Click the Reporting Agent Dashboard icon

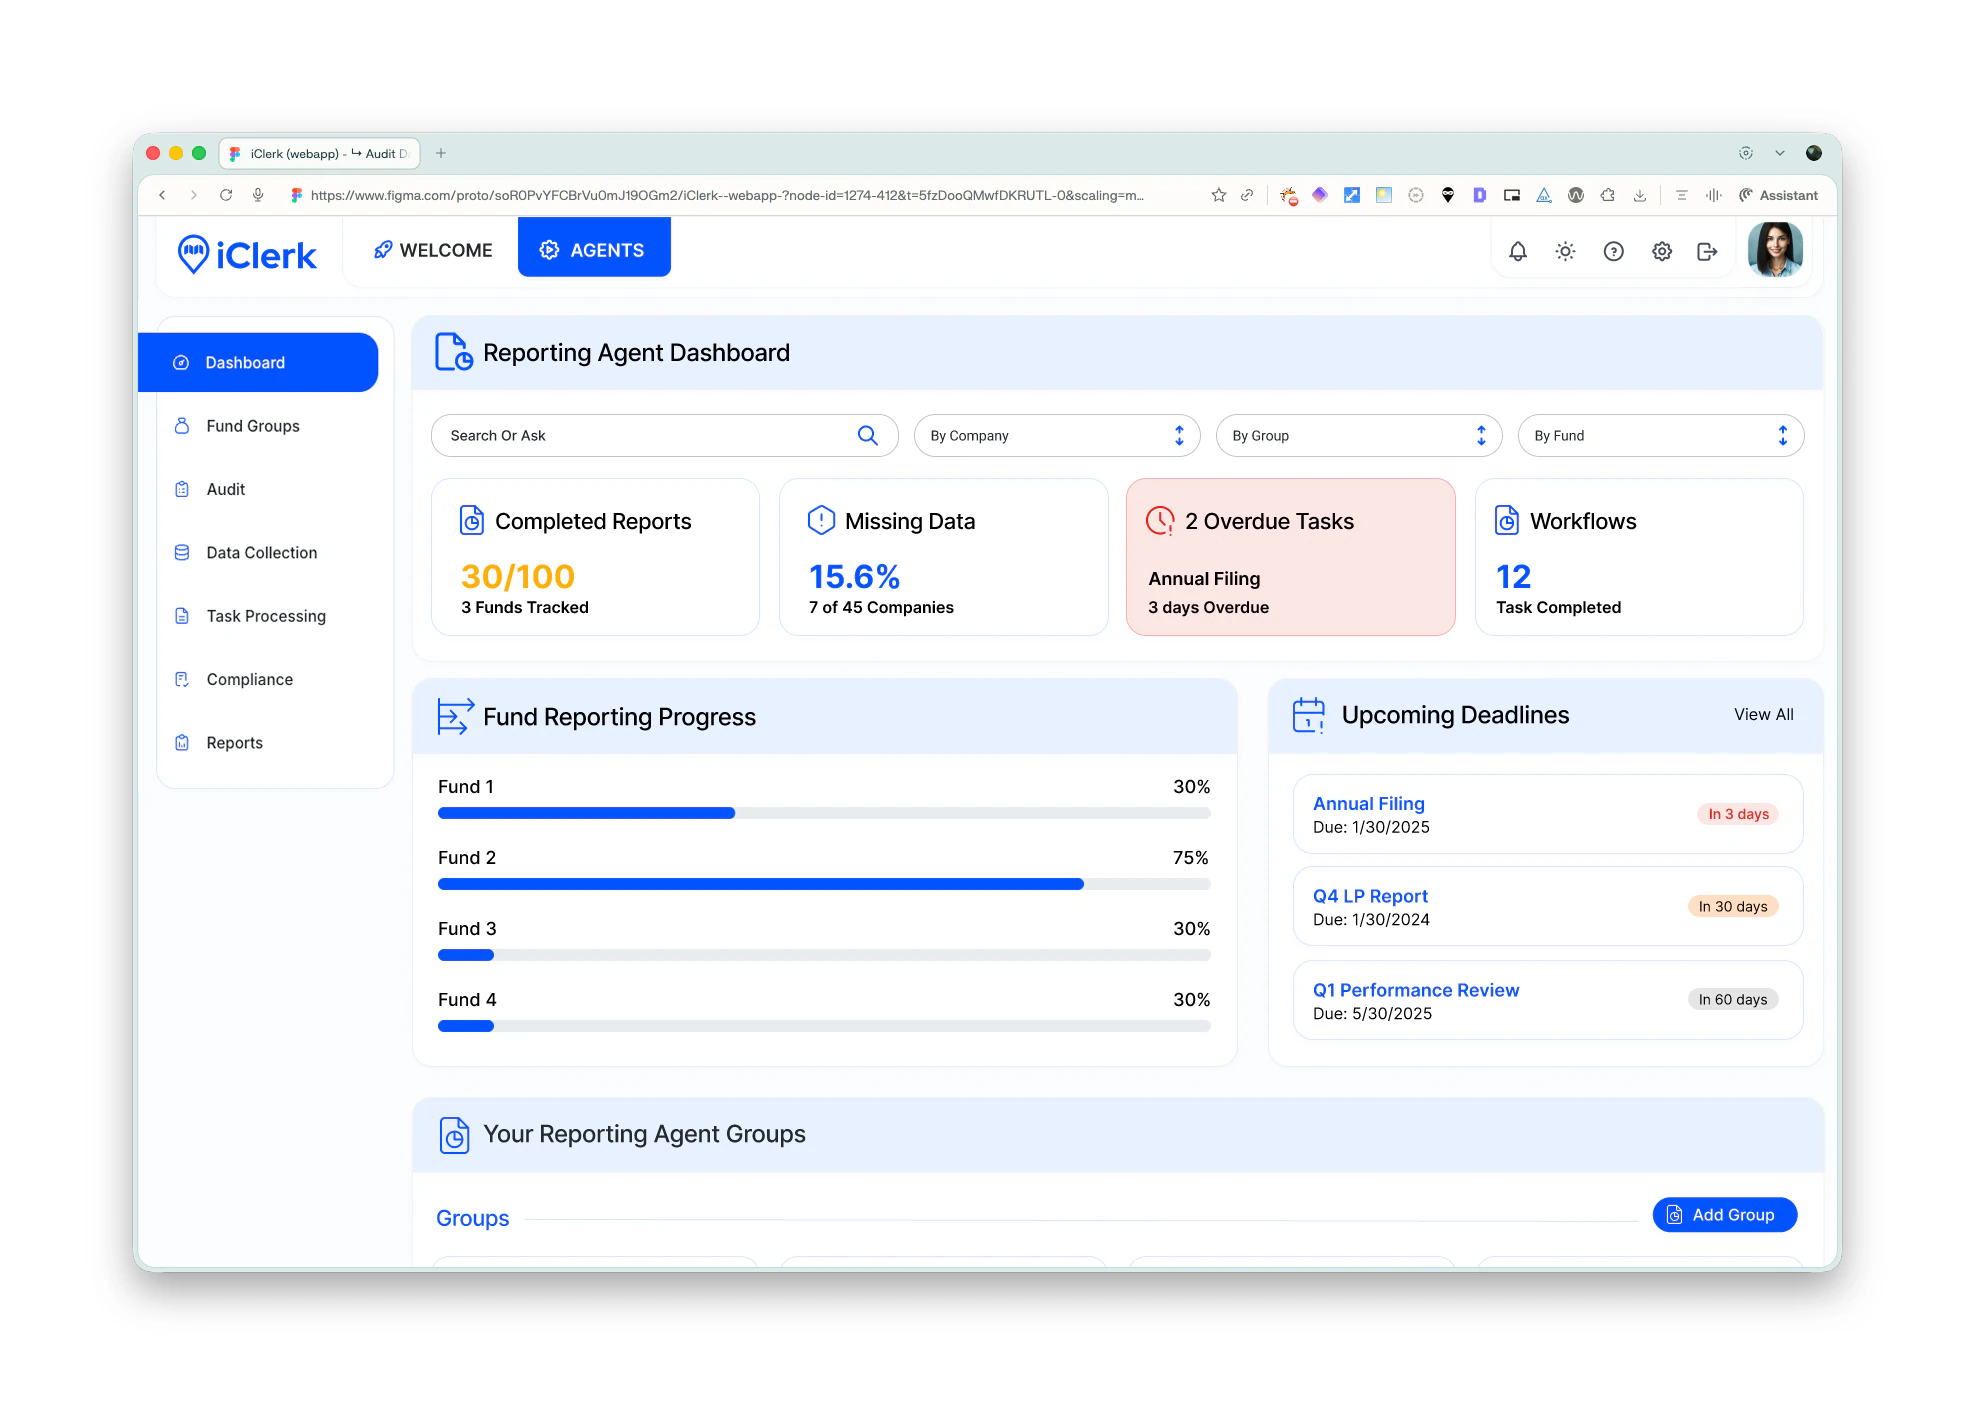point(453,352)
